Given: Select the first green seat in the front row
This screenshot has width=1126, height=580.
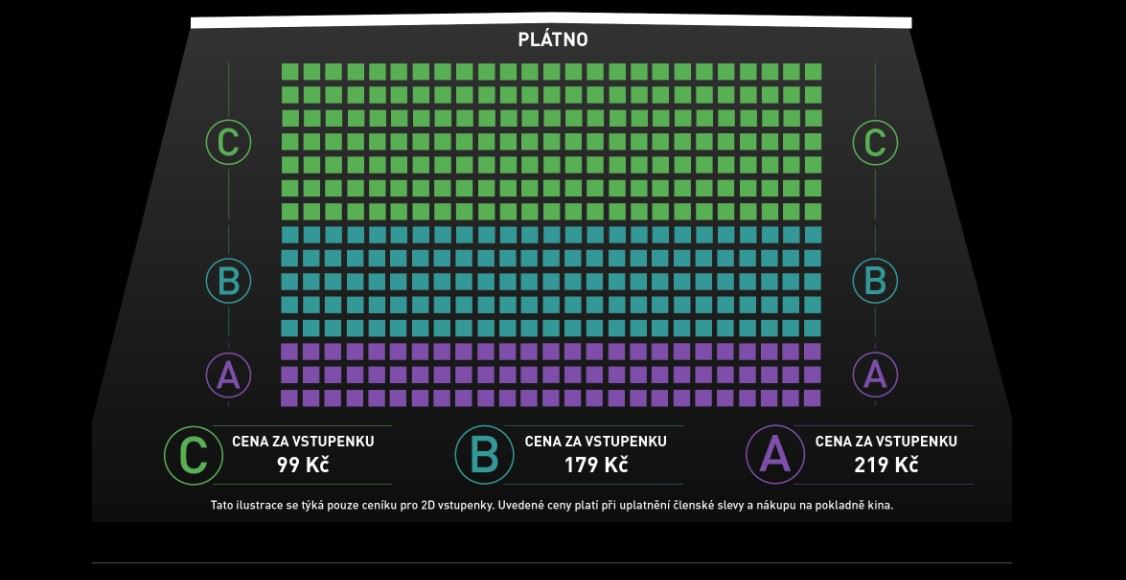Looking at the screenshot, I should [x=290, y=72].
